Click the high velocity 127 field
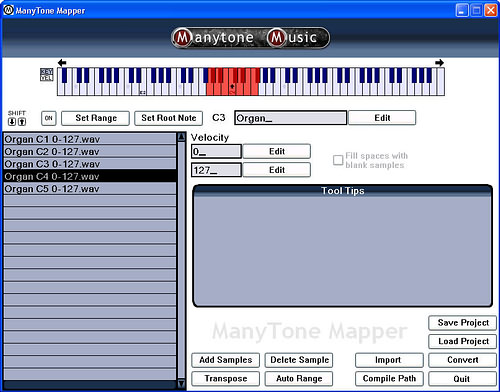 click(x=216, y=170)
